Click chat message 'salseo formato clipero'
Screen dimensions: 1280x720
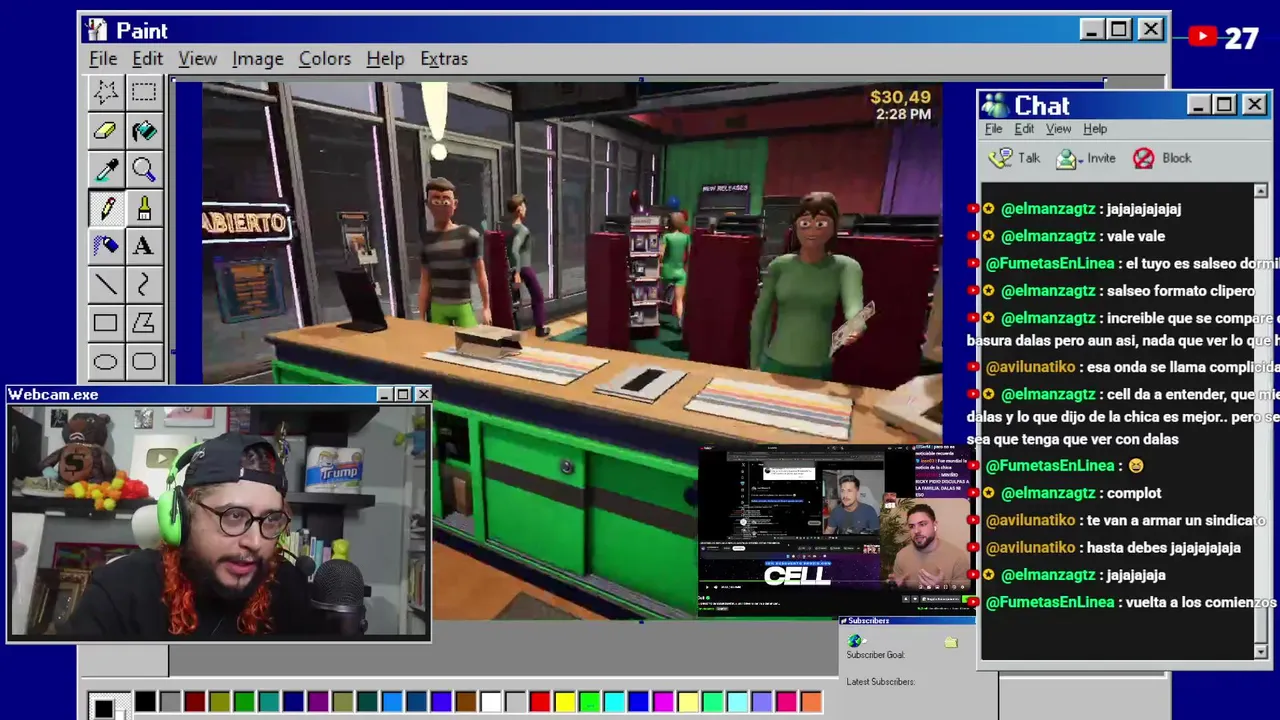click(x=1180, y=290)
